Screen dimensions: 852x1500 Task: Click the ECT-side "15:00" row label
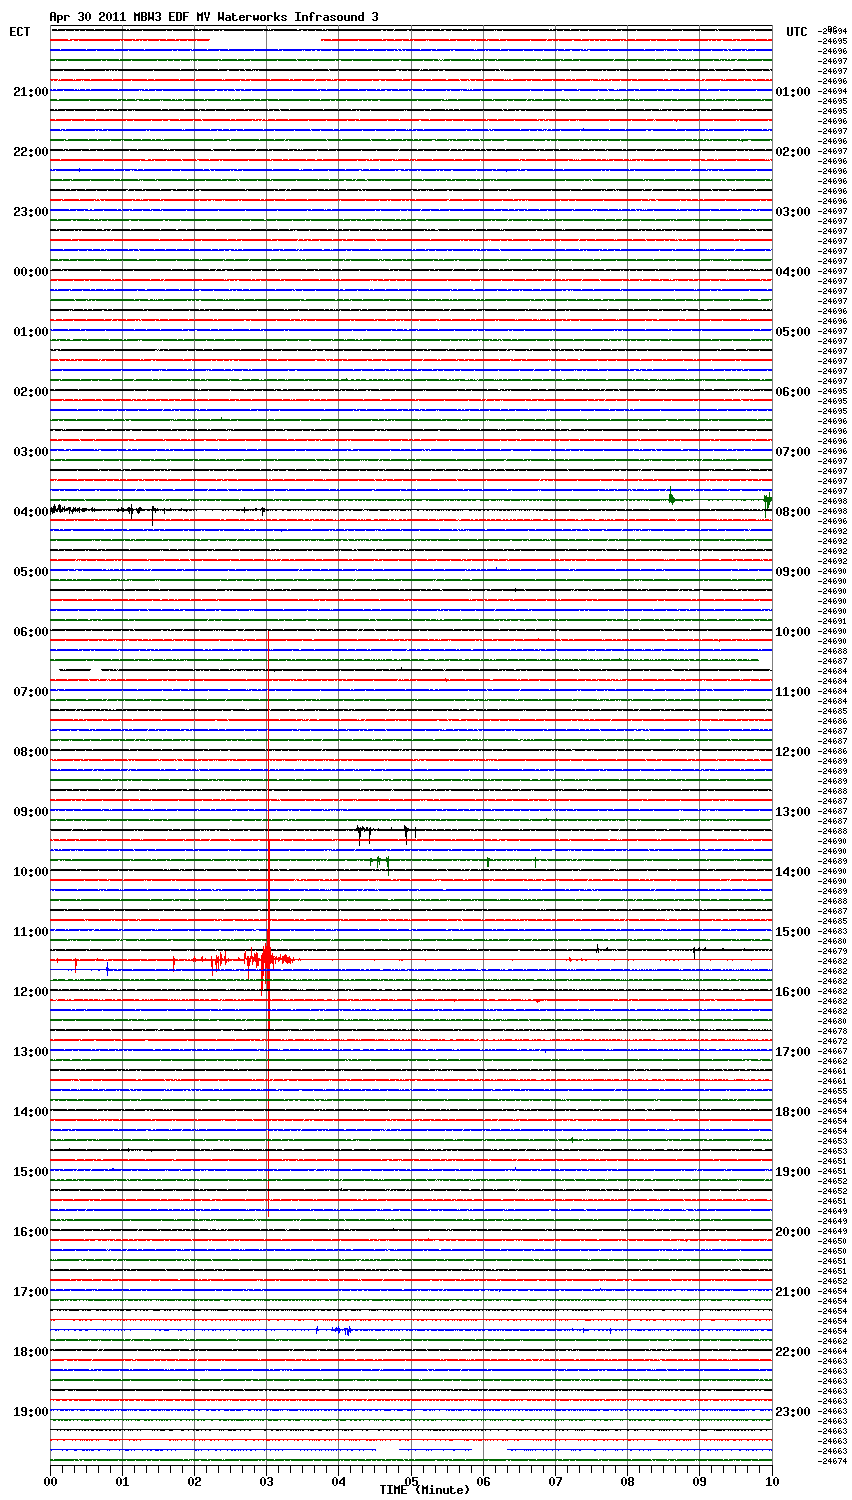31,1172
